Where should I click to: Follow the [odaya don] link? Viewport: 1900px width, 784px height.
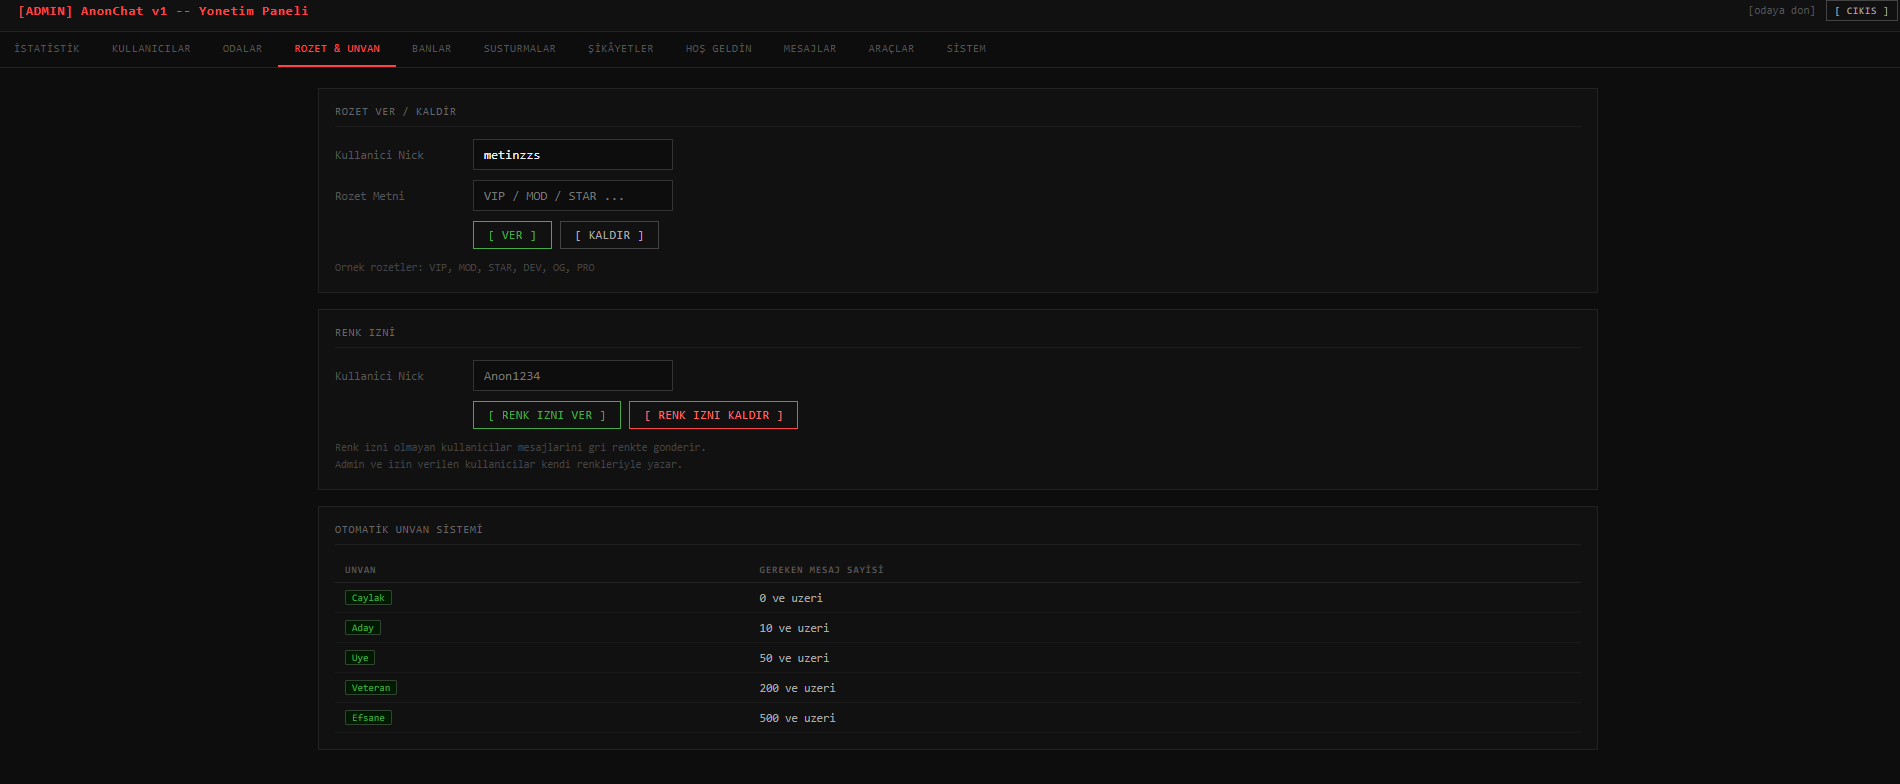click(1781, 11)
